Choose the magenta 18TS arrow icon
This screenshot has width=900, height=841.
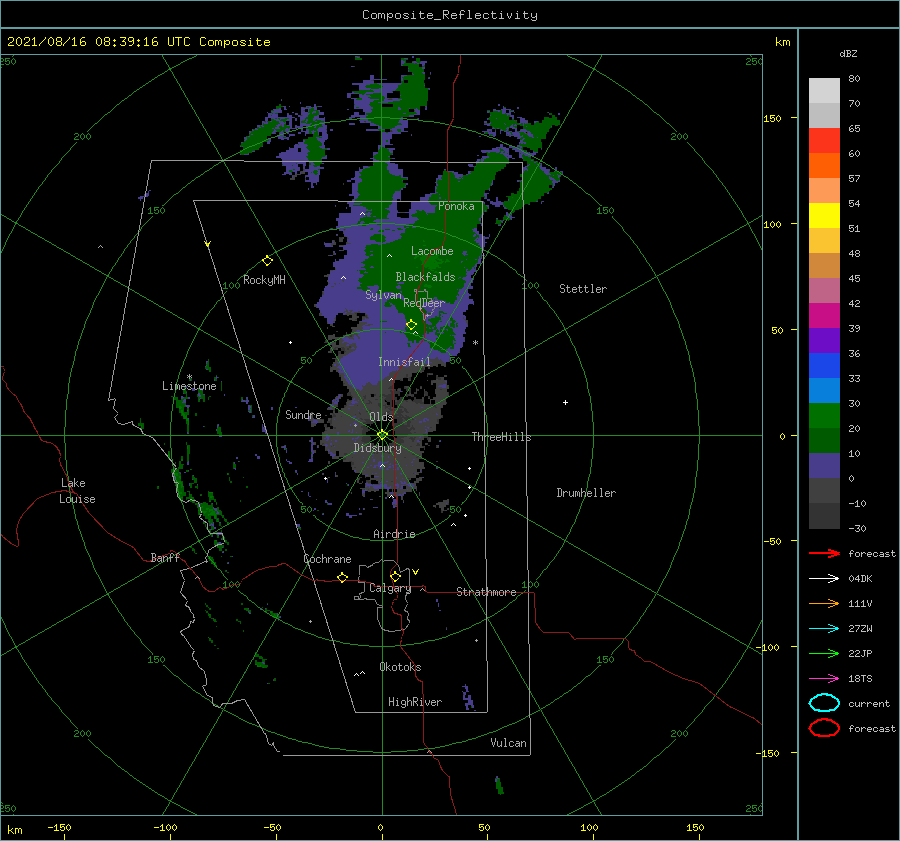[x=824, y=679]
